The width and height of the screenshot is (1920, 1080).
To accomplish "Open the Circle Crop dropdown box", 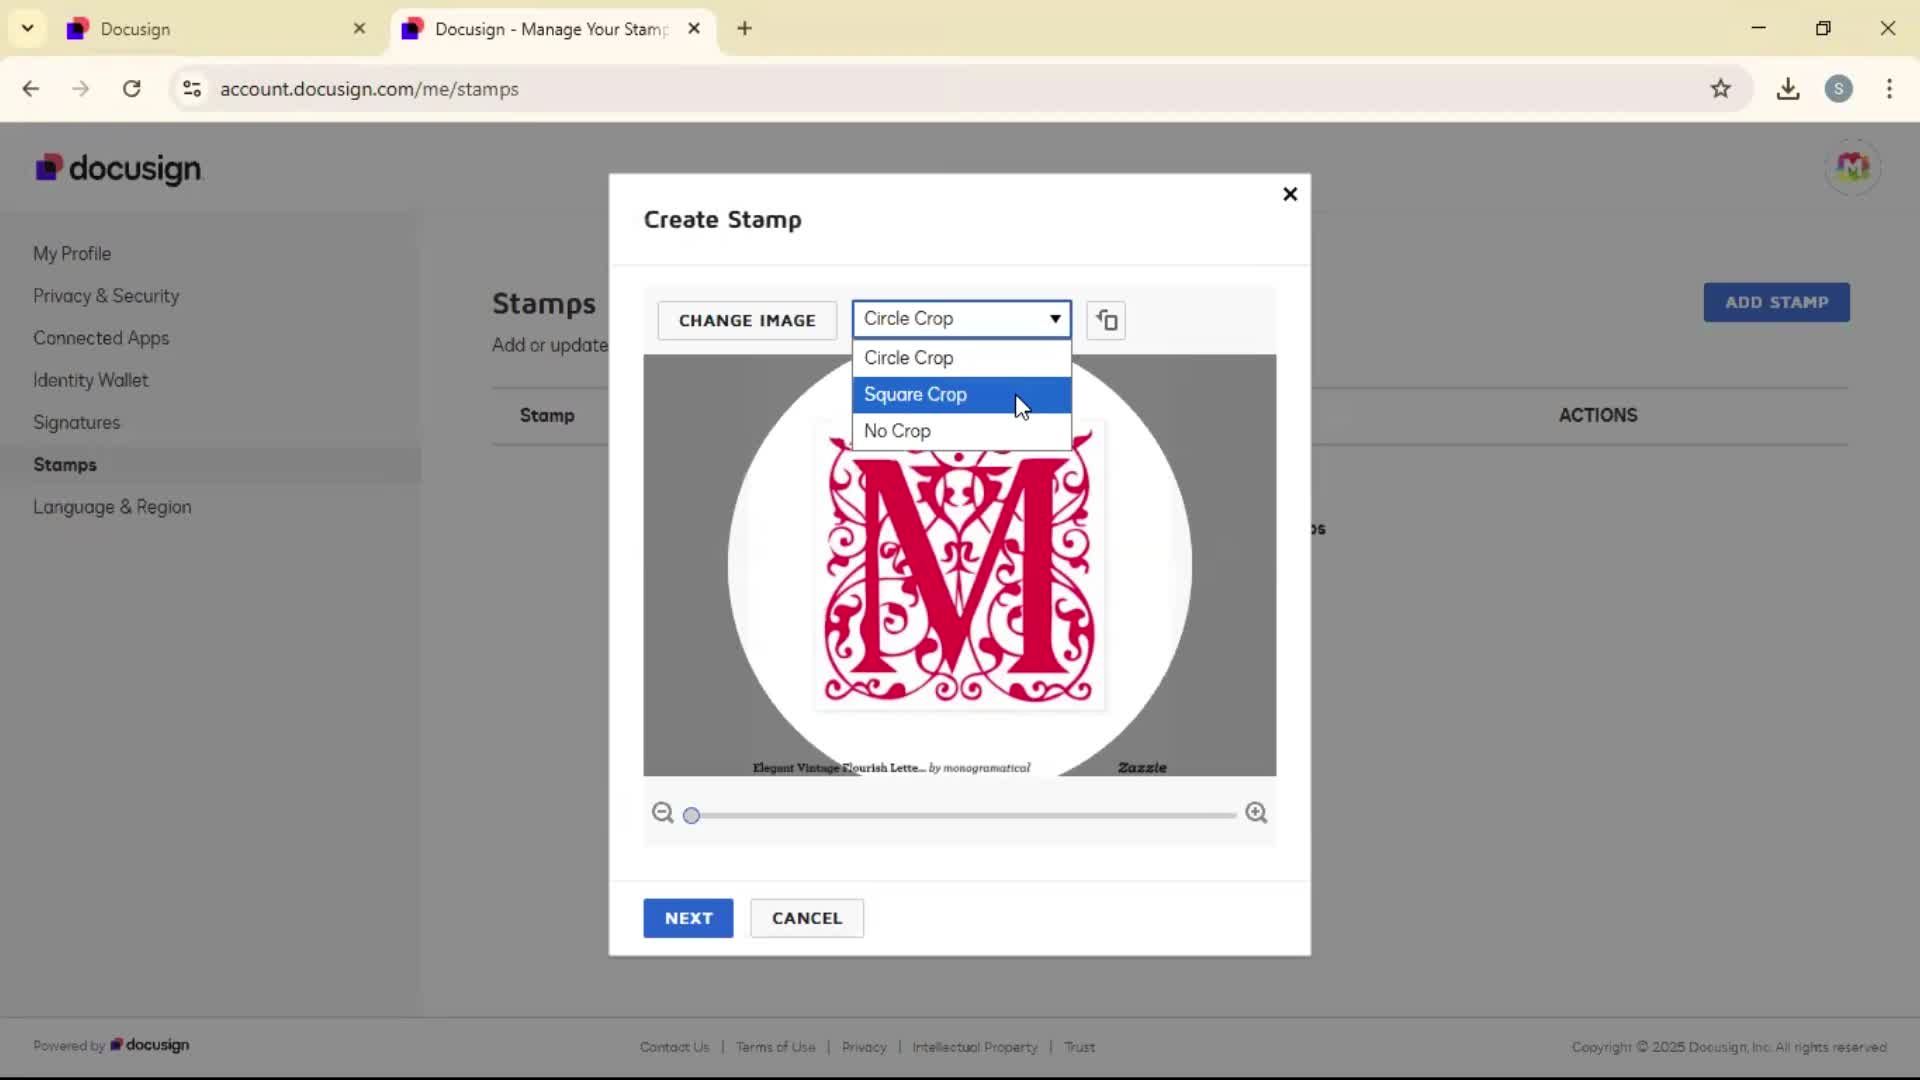I will (x=961, y=319).
